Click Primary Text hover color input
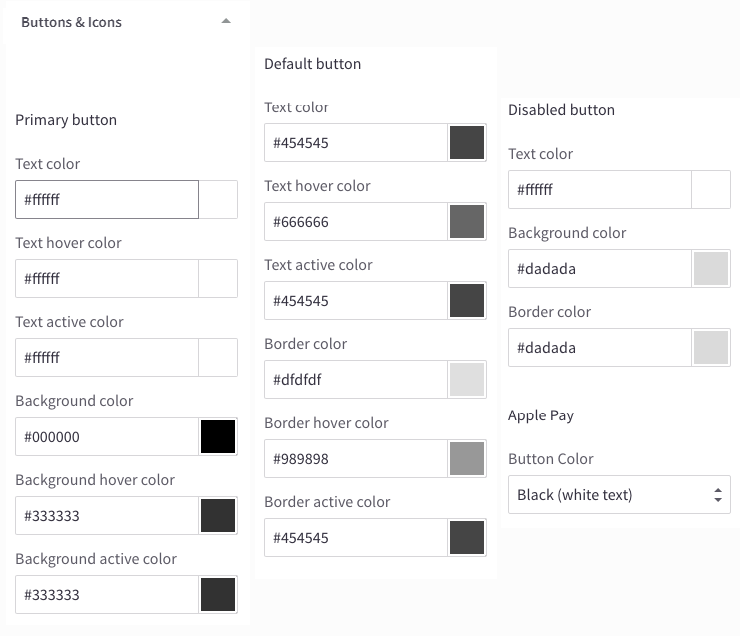This screenshot has height=636, width=740. click(107, 279)
